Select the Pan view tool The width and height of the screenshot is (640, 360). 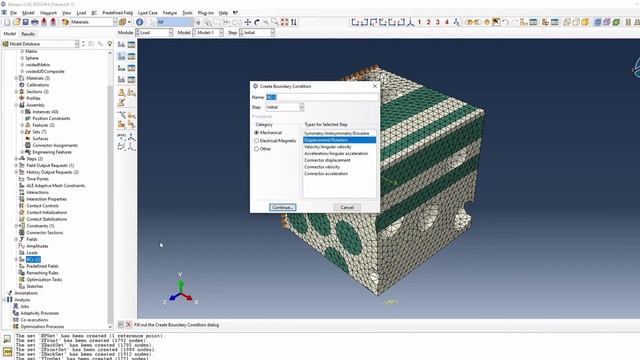247,22
